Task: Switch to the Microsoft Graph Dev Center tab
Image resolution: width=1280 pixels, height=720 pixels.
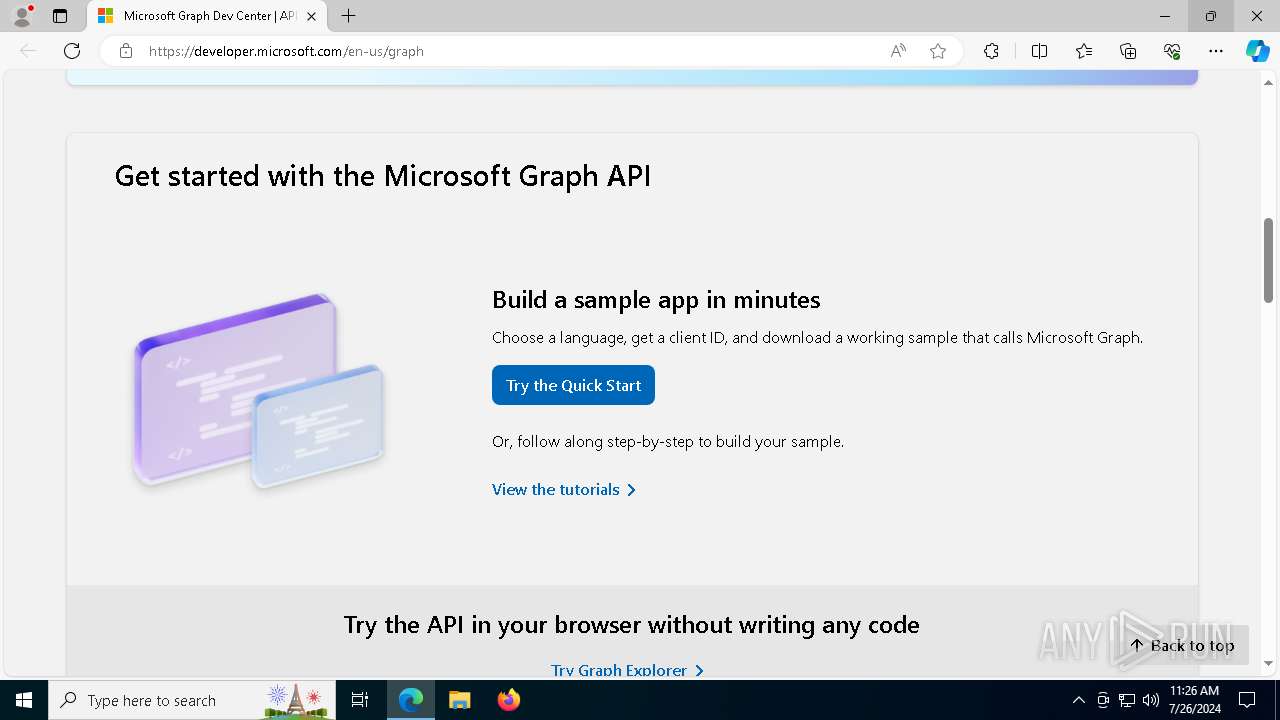Action: (208, 16)
